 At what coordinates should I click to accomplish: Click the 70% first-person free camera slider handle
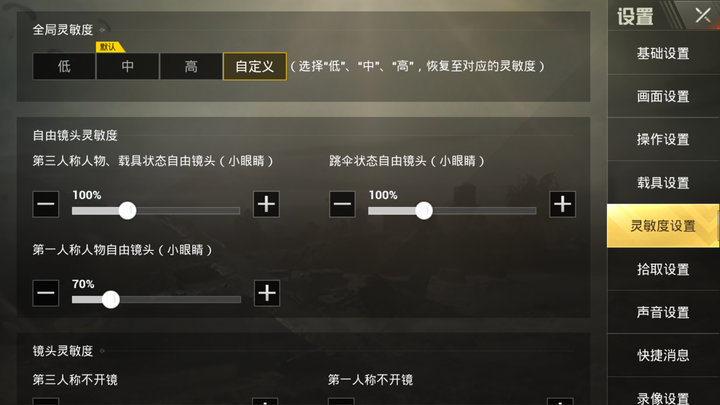(111, 300)
